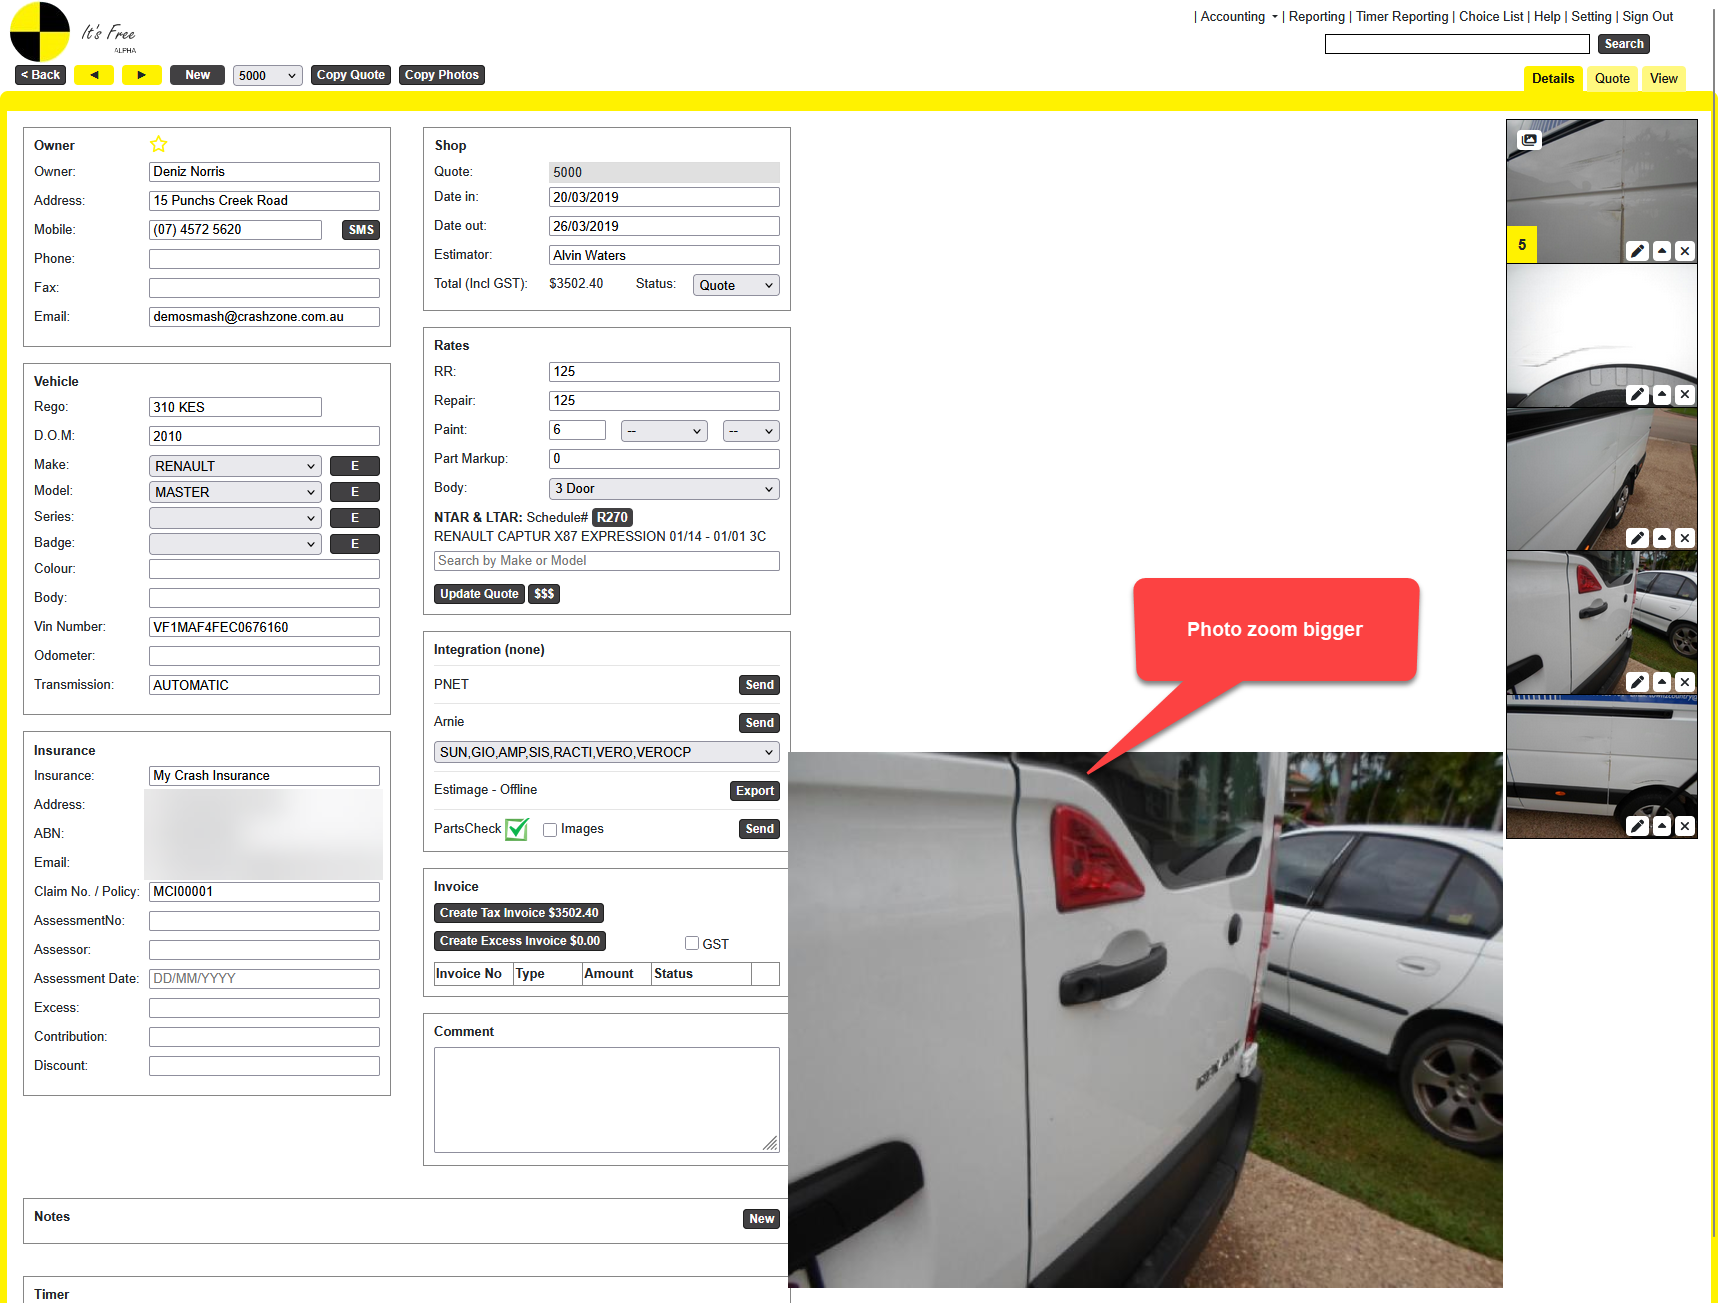Click the Comment text area
The height and width of the screenshot is (1303, 1718).
tap(606, 1099)
